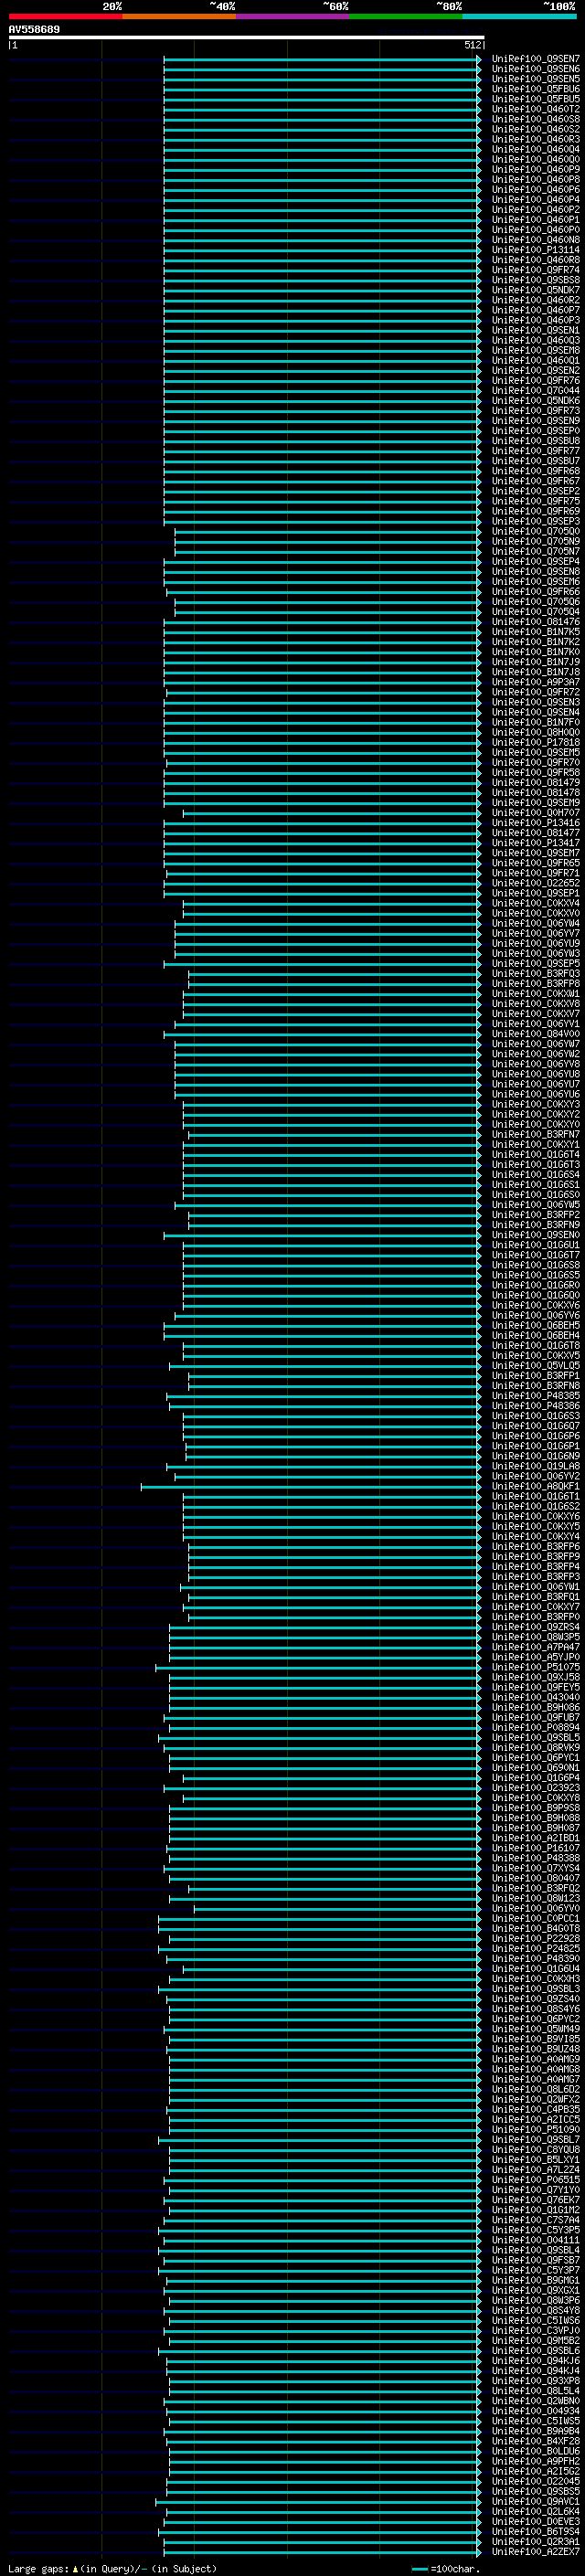
Task: Click the cyan alignment bar for UniRef100_Q9SEP5
Action: [321, 964]
